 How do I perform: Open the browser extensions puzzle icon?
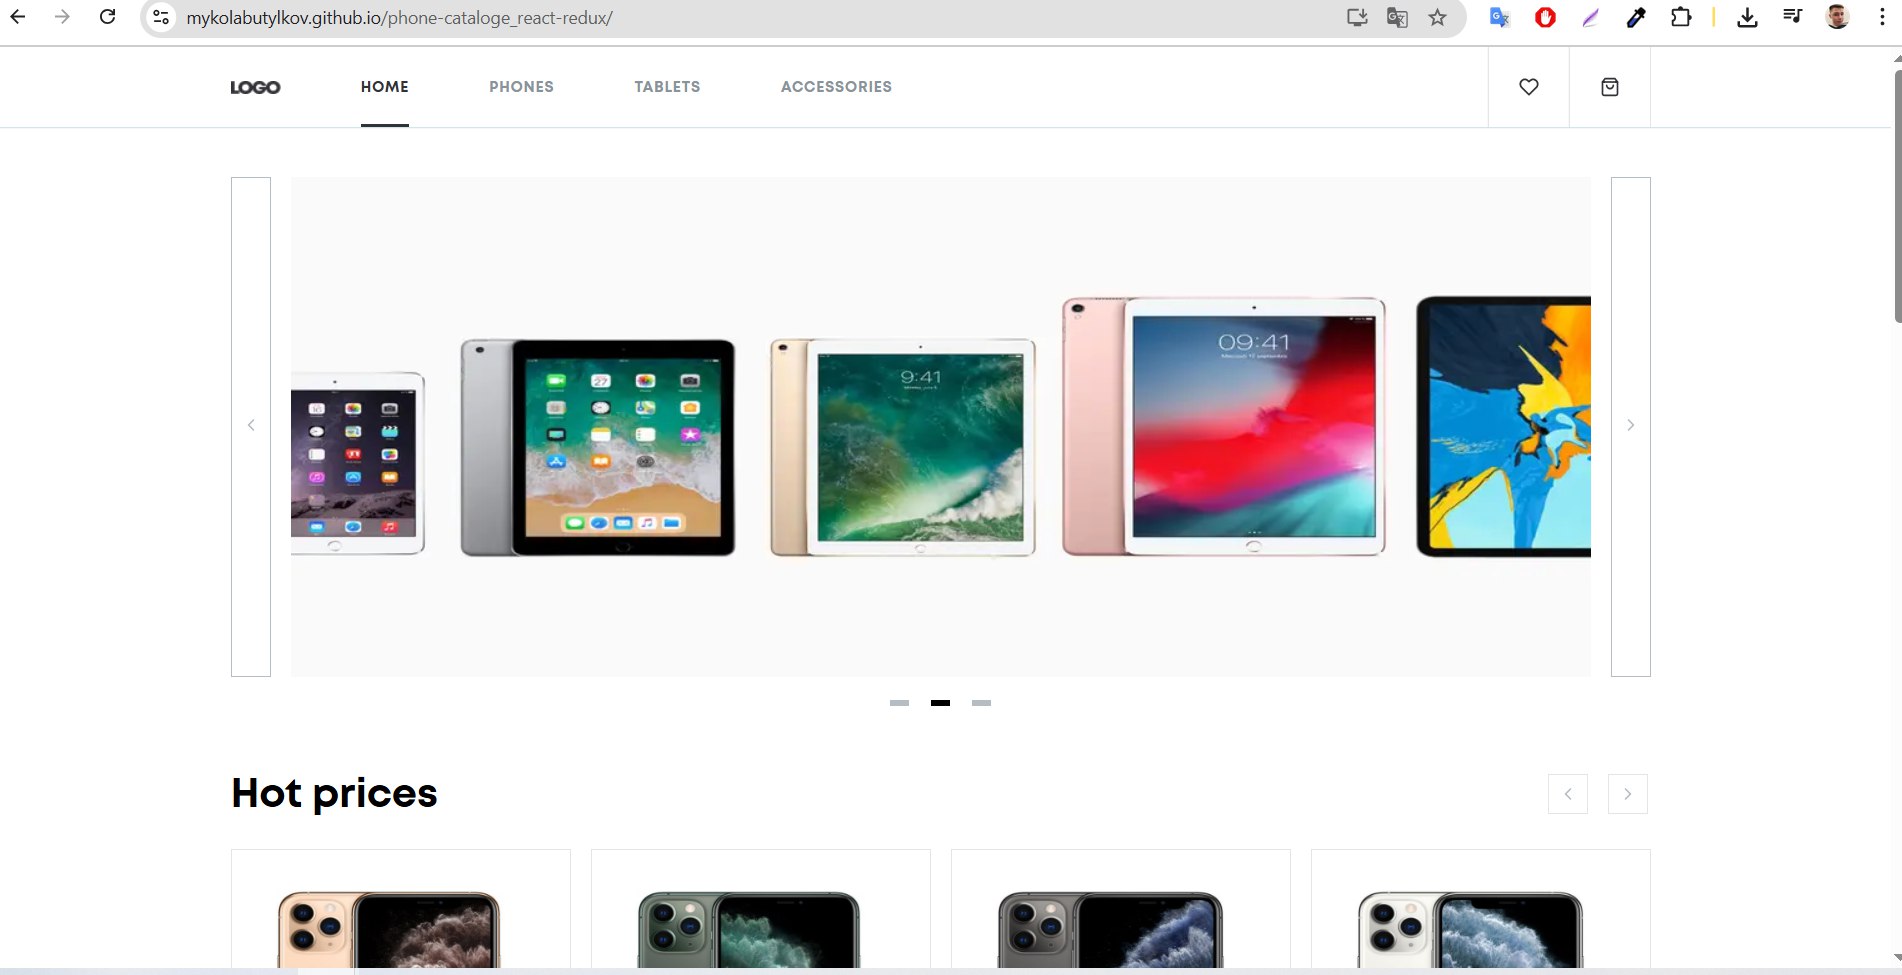(x=1681, y=18)
